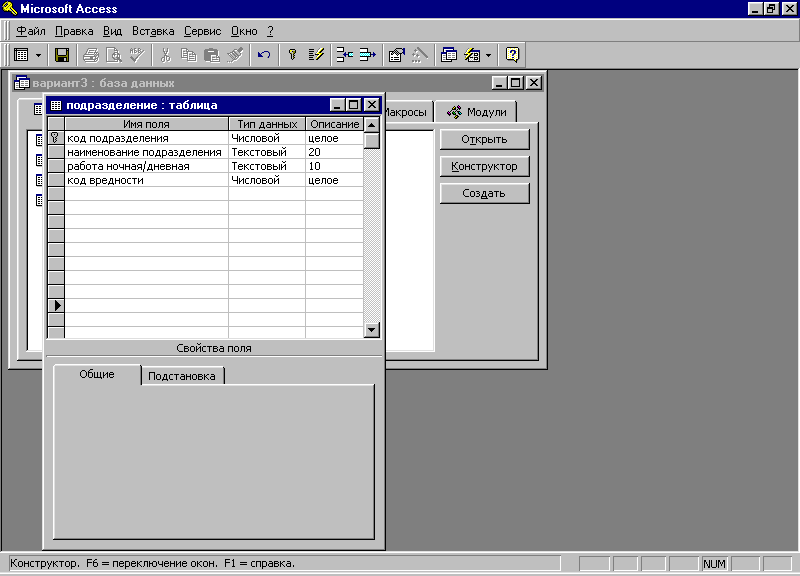Open the Properties toolbar icon

(396, 55)
